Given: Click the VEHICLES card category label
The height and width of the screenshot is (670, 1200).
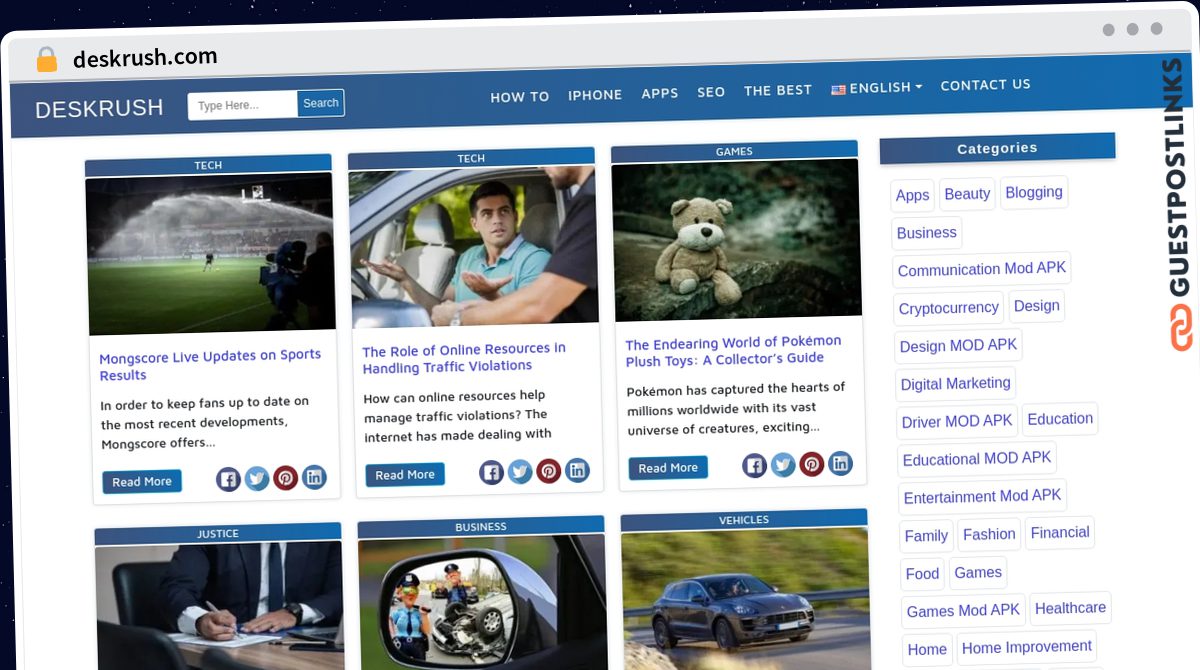Looking at the screenshot, I should (x=744, y=519).
